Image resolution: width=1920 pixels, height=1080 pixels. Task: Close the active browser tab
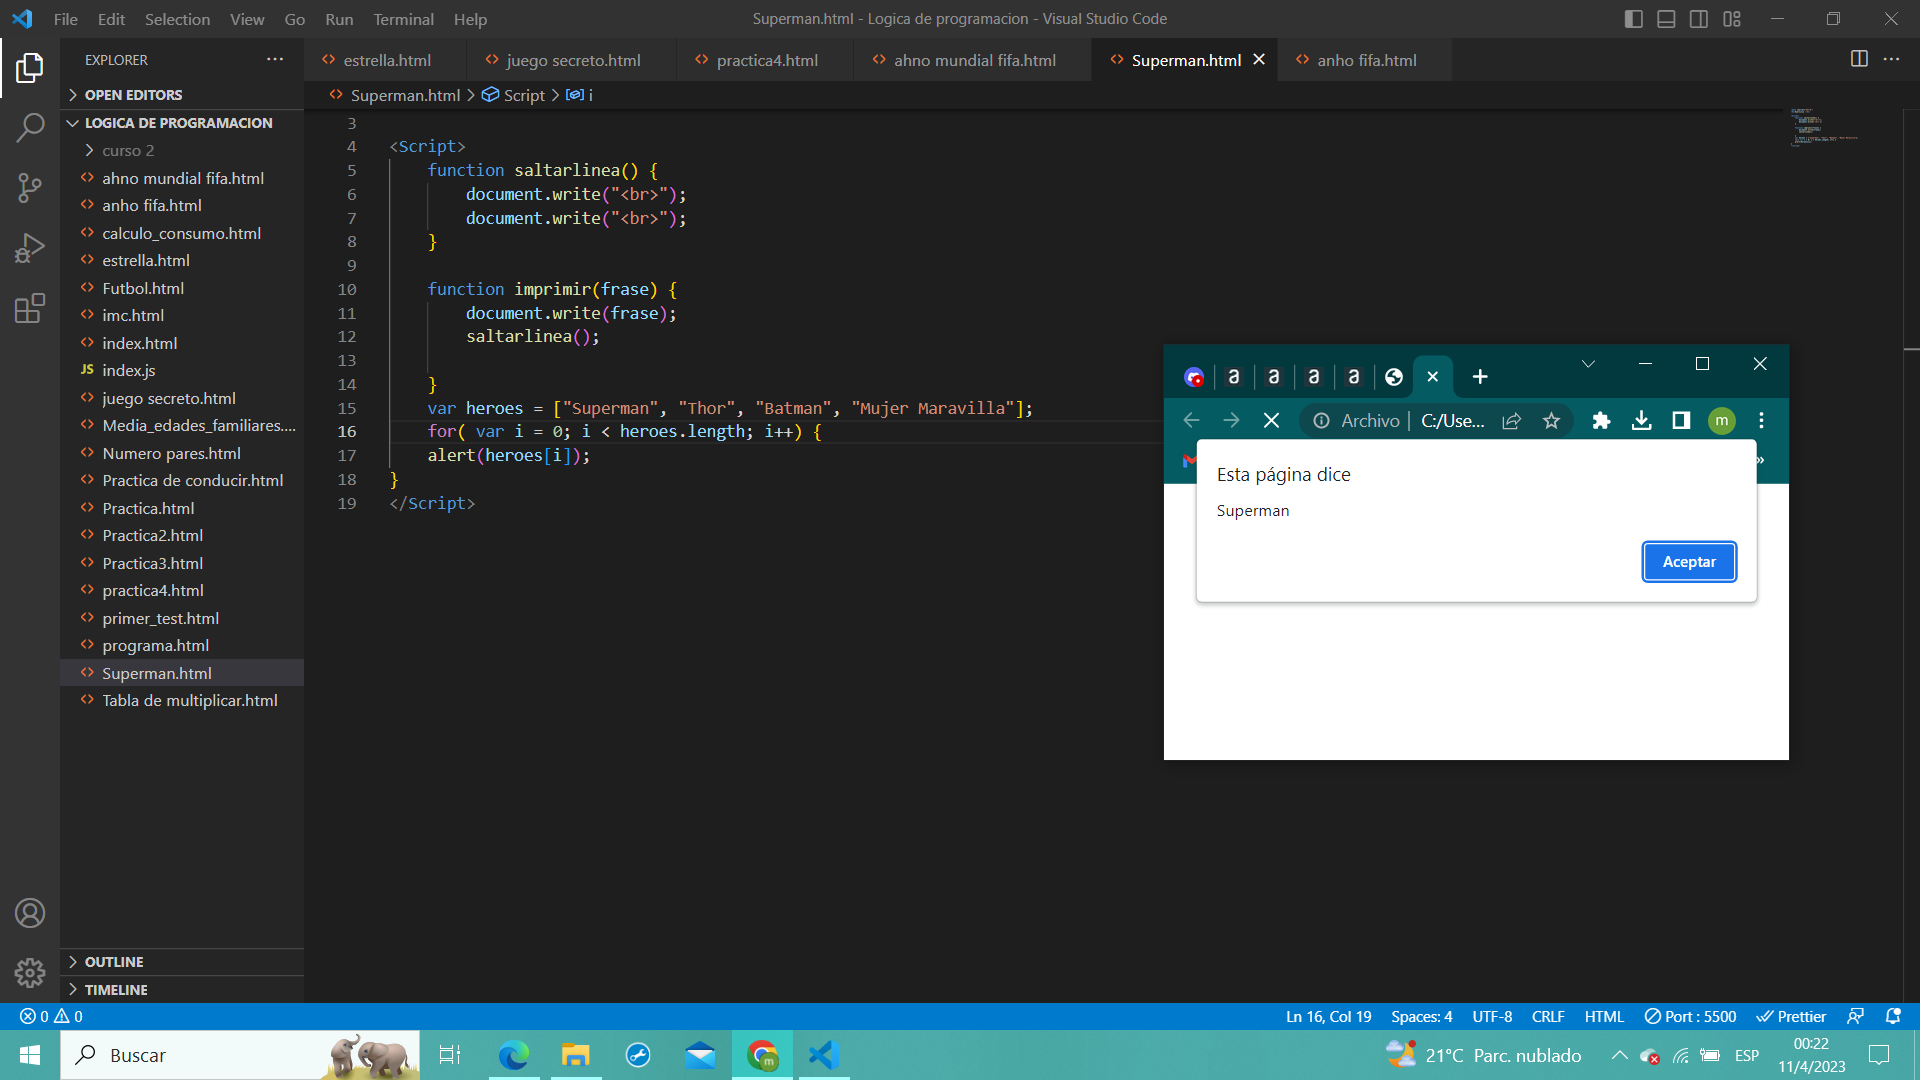tap(1432, 377)
